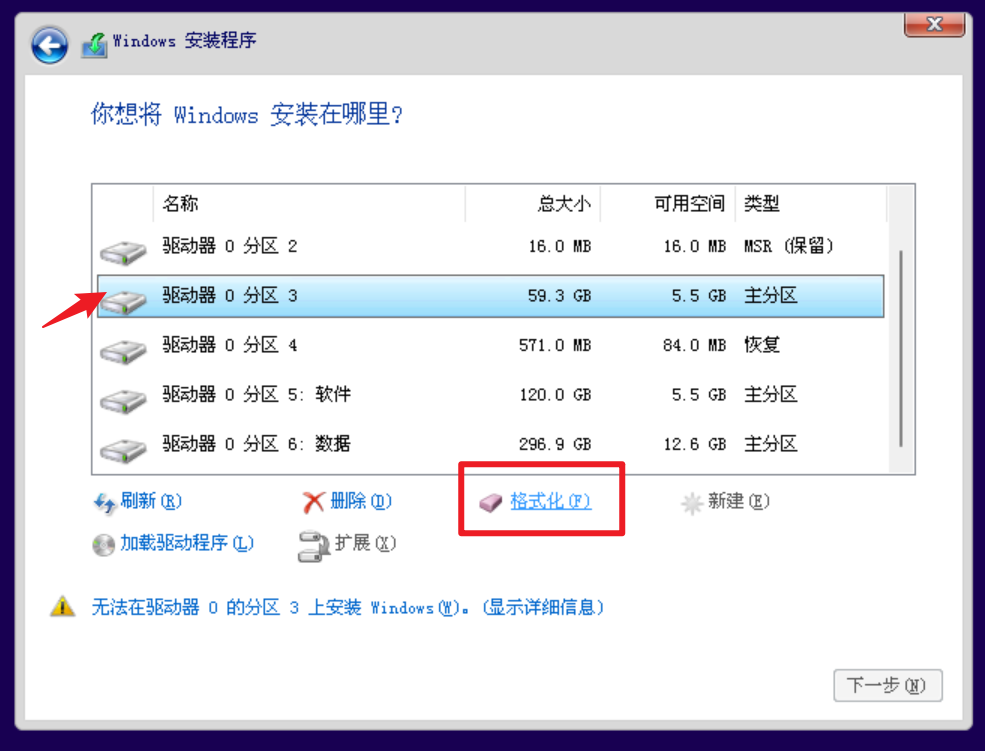The width and height of the screenshot is (985, 751).
Task: Click the drive icon for 分区 6: 数据
Action: point(123,450)
